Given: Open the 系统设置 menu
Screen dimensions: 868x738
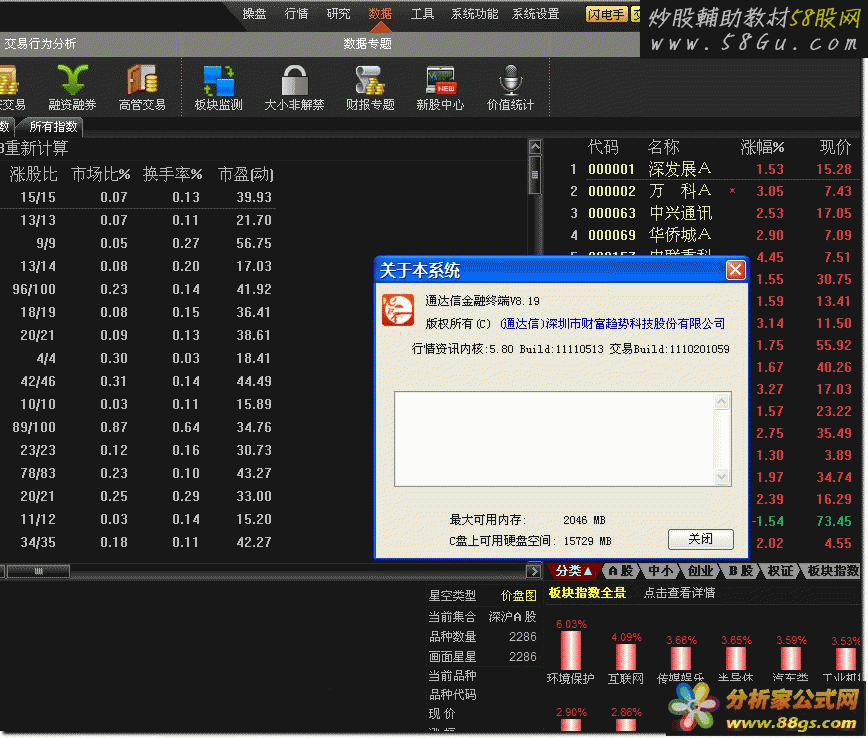Looking at the screenshot, I should (x=535, y=13).
